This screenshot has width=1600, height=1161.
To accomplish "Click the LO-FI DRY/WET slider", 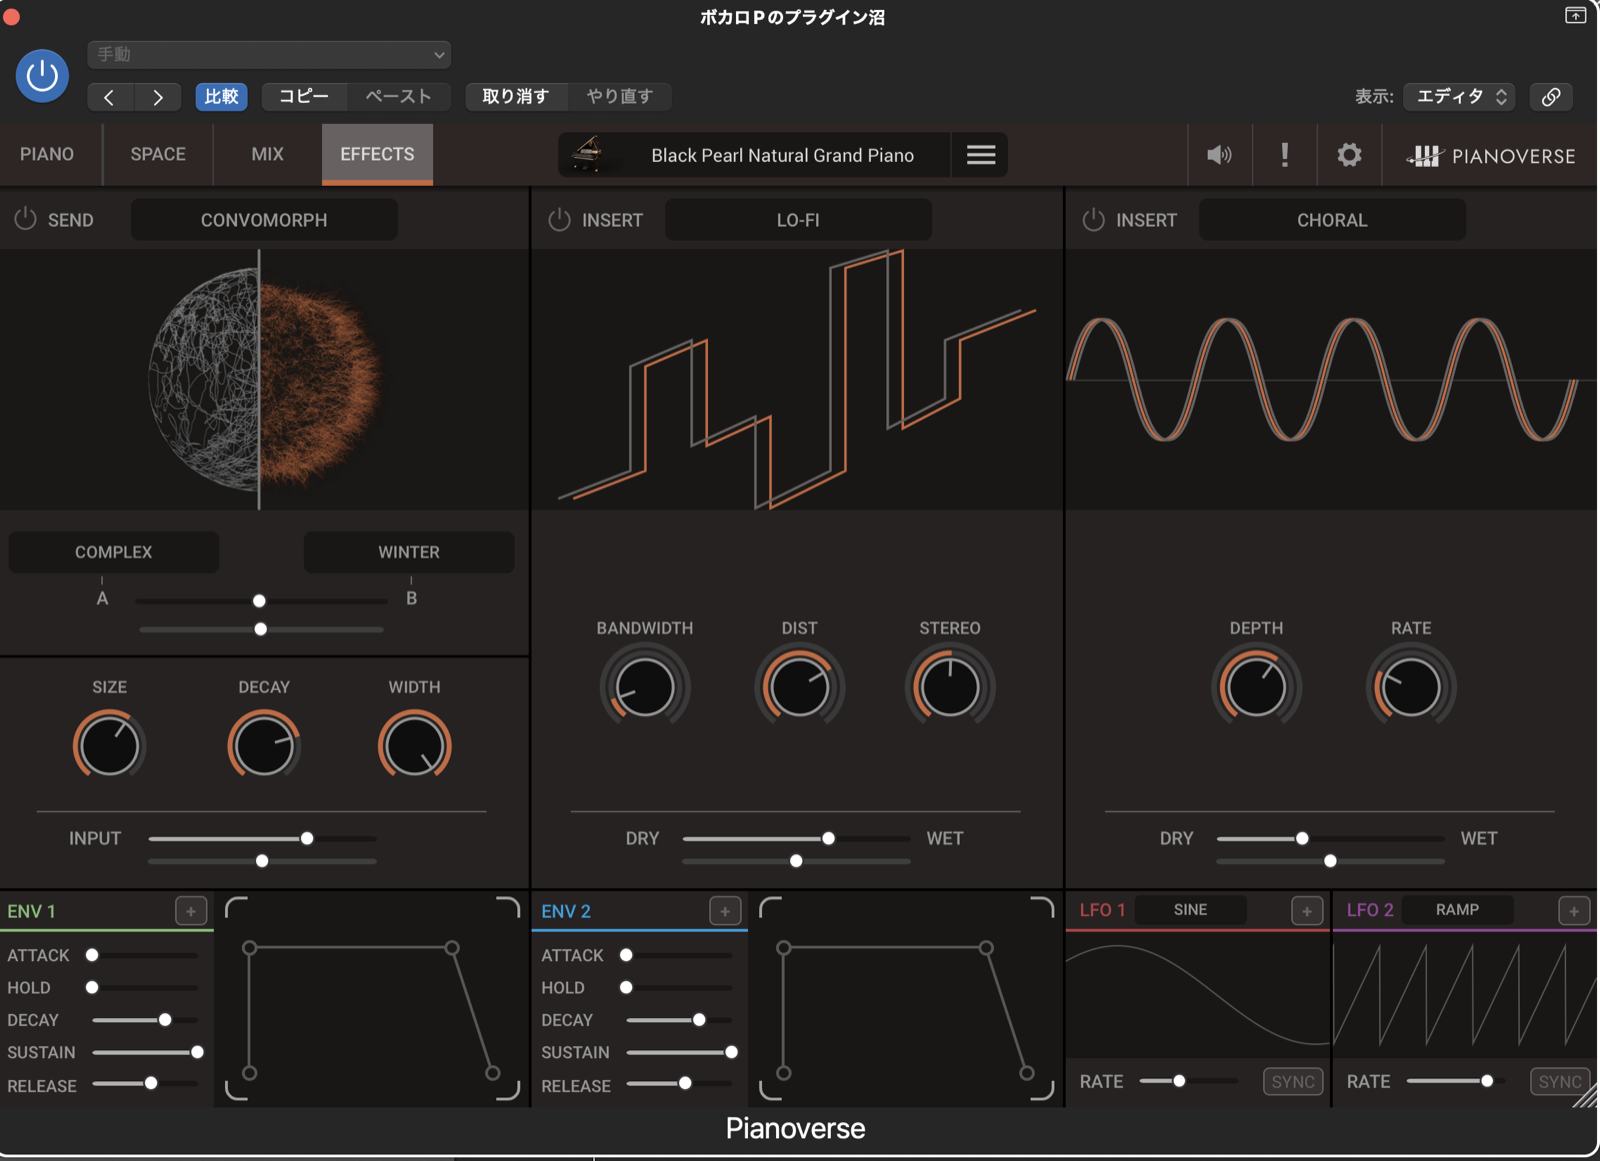I will pos(796,839).
